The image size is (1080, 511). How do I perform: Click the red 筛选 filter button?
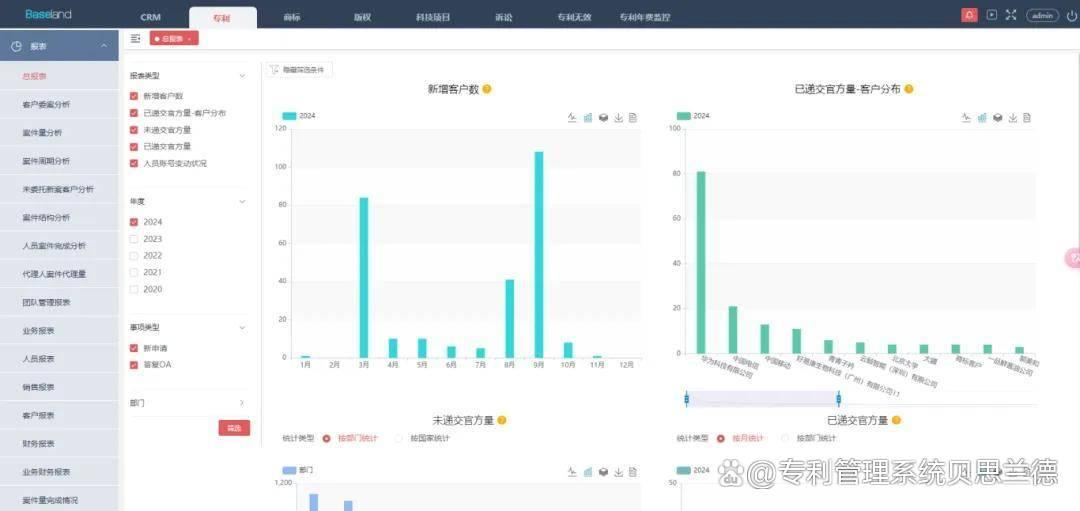234,428
